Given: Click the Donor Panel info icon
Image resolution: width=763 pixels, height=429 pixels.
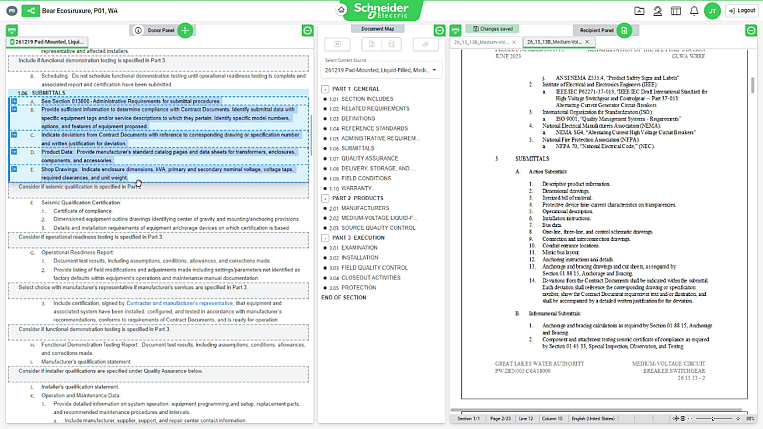Looking at the screenshot, I should click(138, 30).
